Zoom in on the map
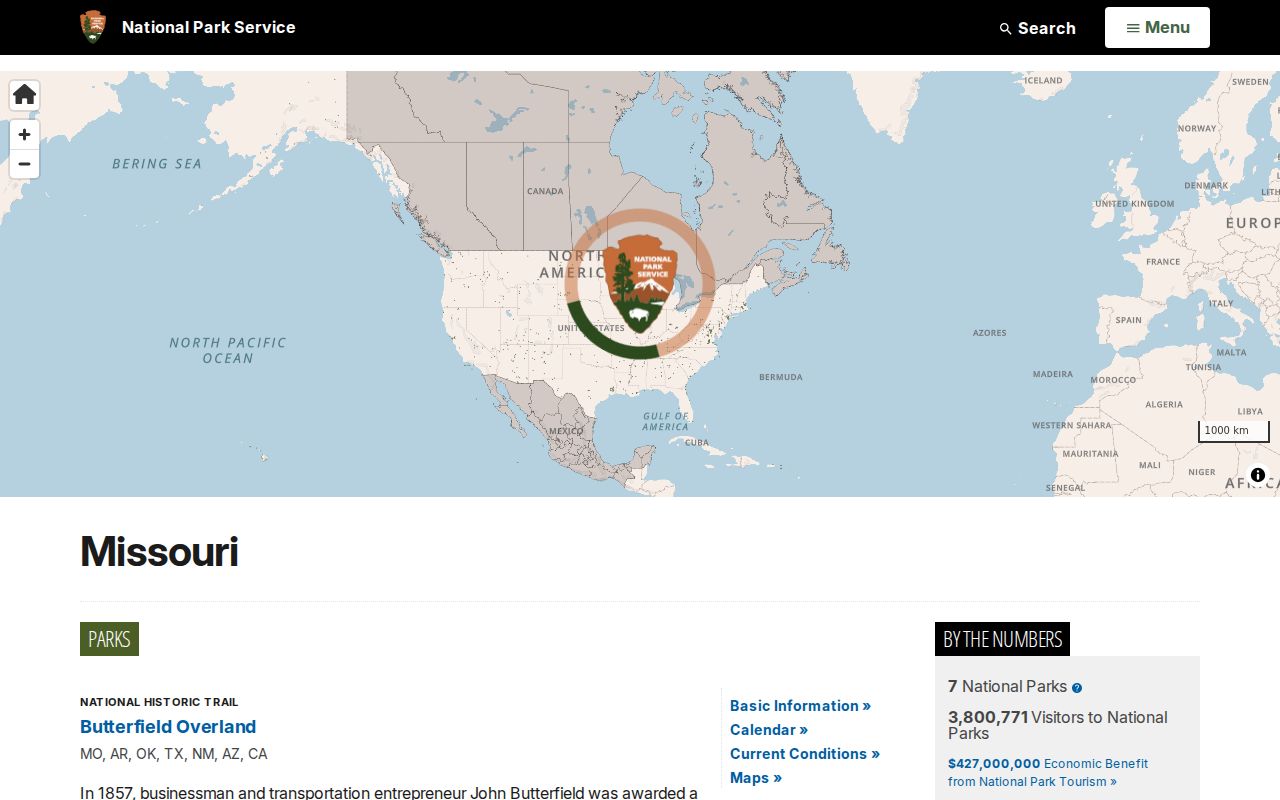The image size is (1280, 800). pyautogui.click(x=24, y=135)
